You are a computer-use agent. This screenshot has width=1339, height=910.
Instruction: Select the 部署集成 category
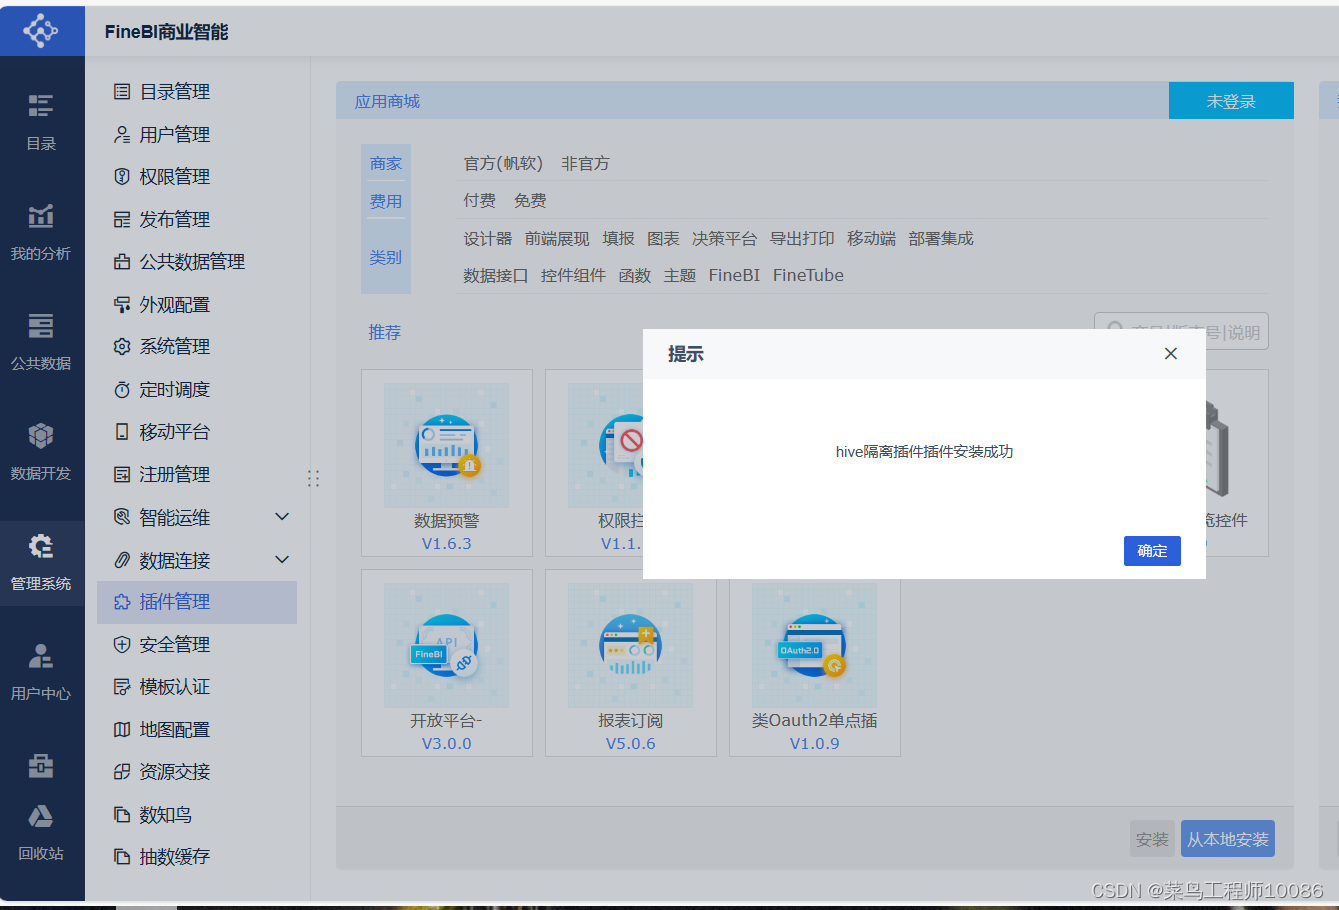point(941,239)
